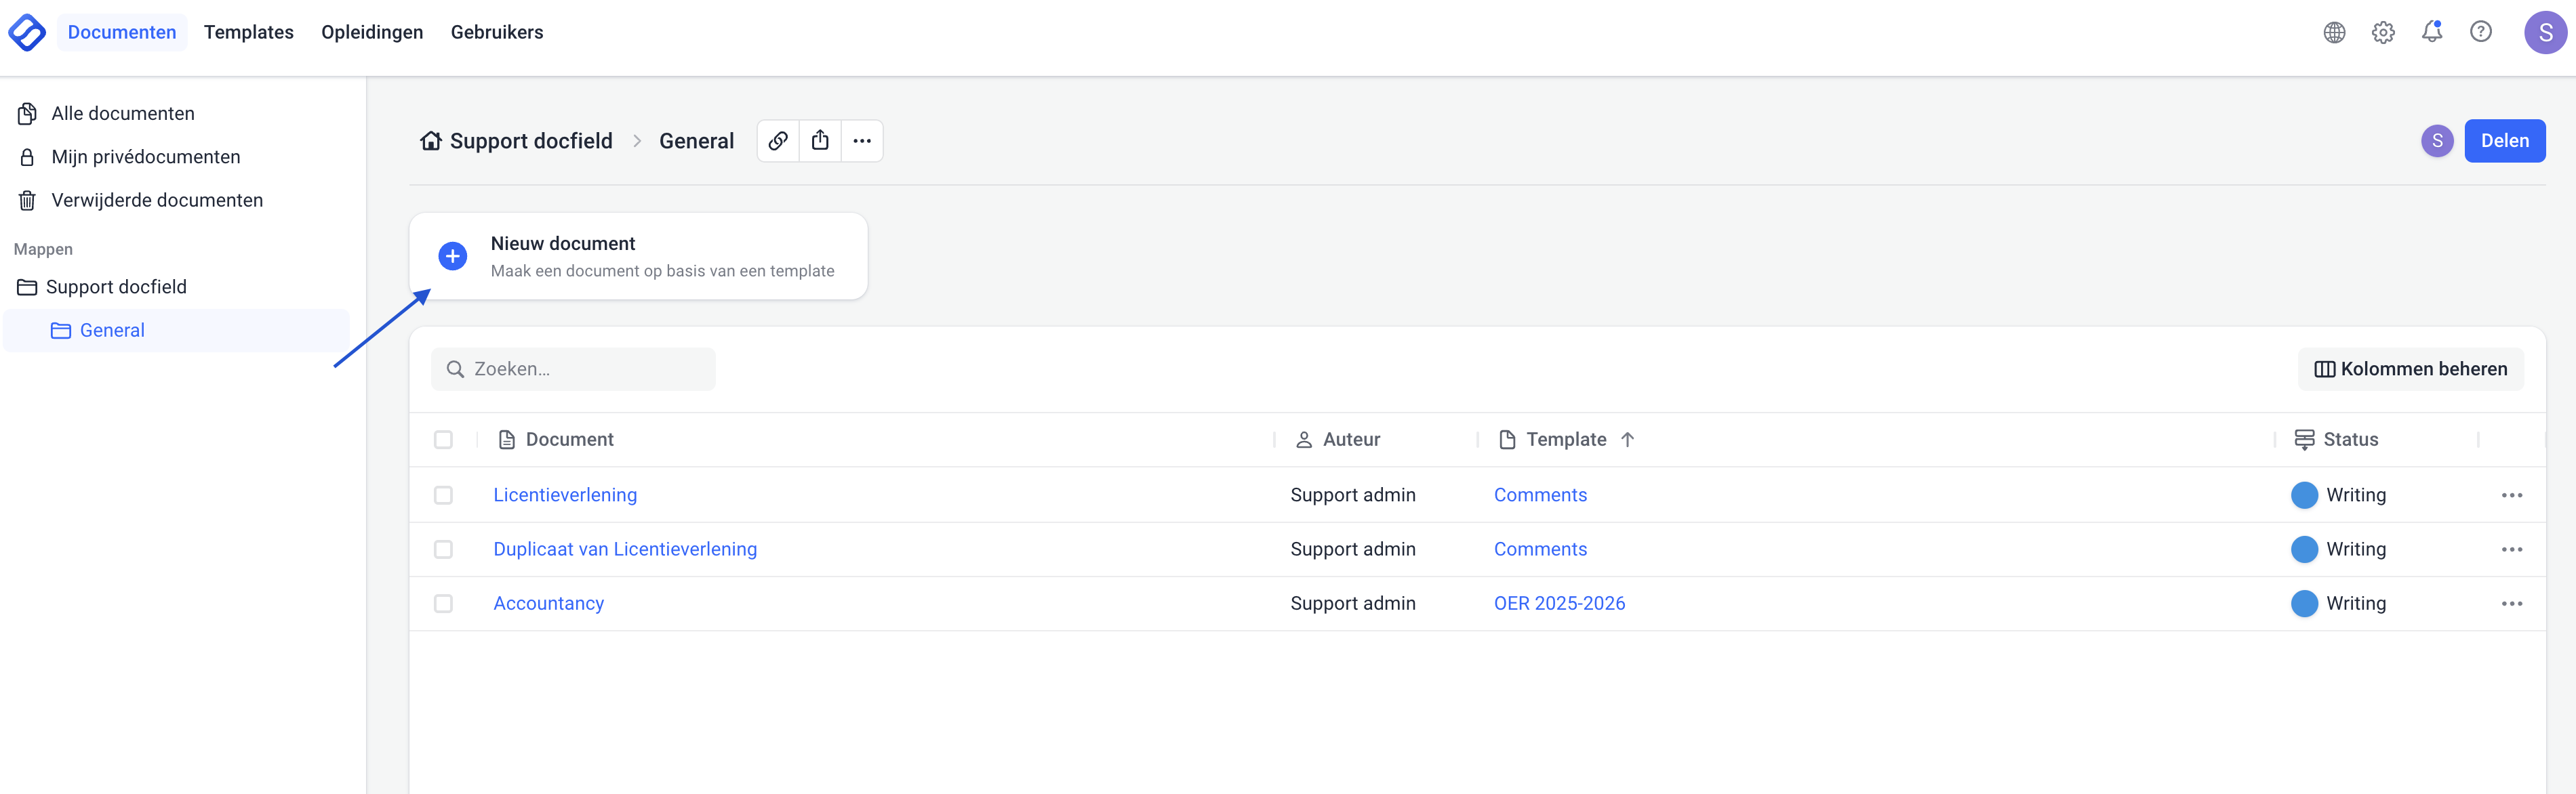Click the share/export icon in breadcrumb toolbar
The height and width of the screenshot is (794, 2576).
tap(820, 141)
